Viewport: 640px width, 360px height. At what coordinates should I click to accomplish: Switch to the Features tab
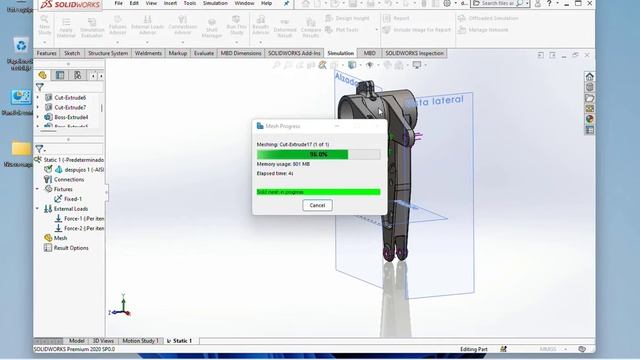tap(47, 53)
